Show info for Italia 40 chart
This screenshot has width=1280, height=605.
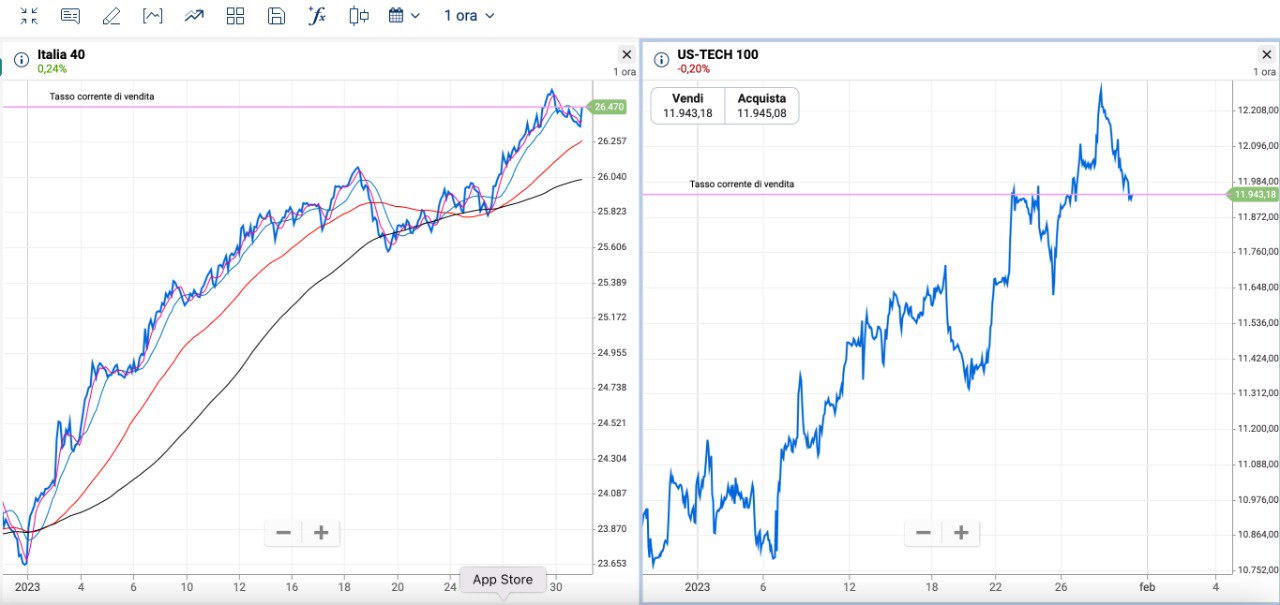(x=21, y=60)
